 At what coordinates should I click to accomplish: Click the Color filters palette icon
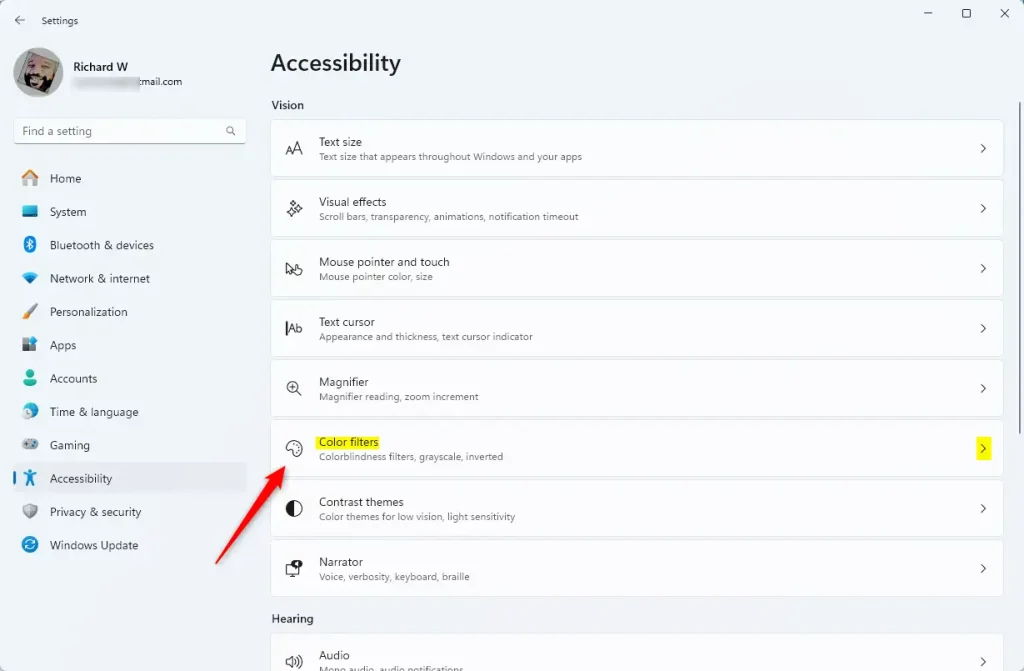tap(294, 449)
